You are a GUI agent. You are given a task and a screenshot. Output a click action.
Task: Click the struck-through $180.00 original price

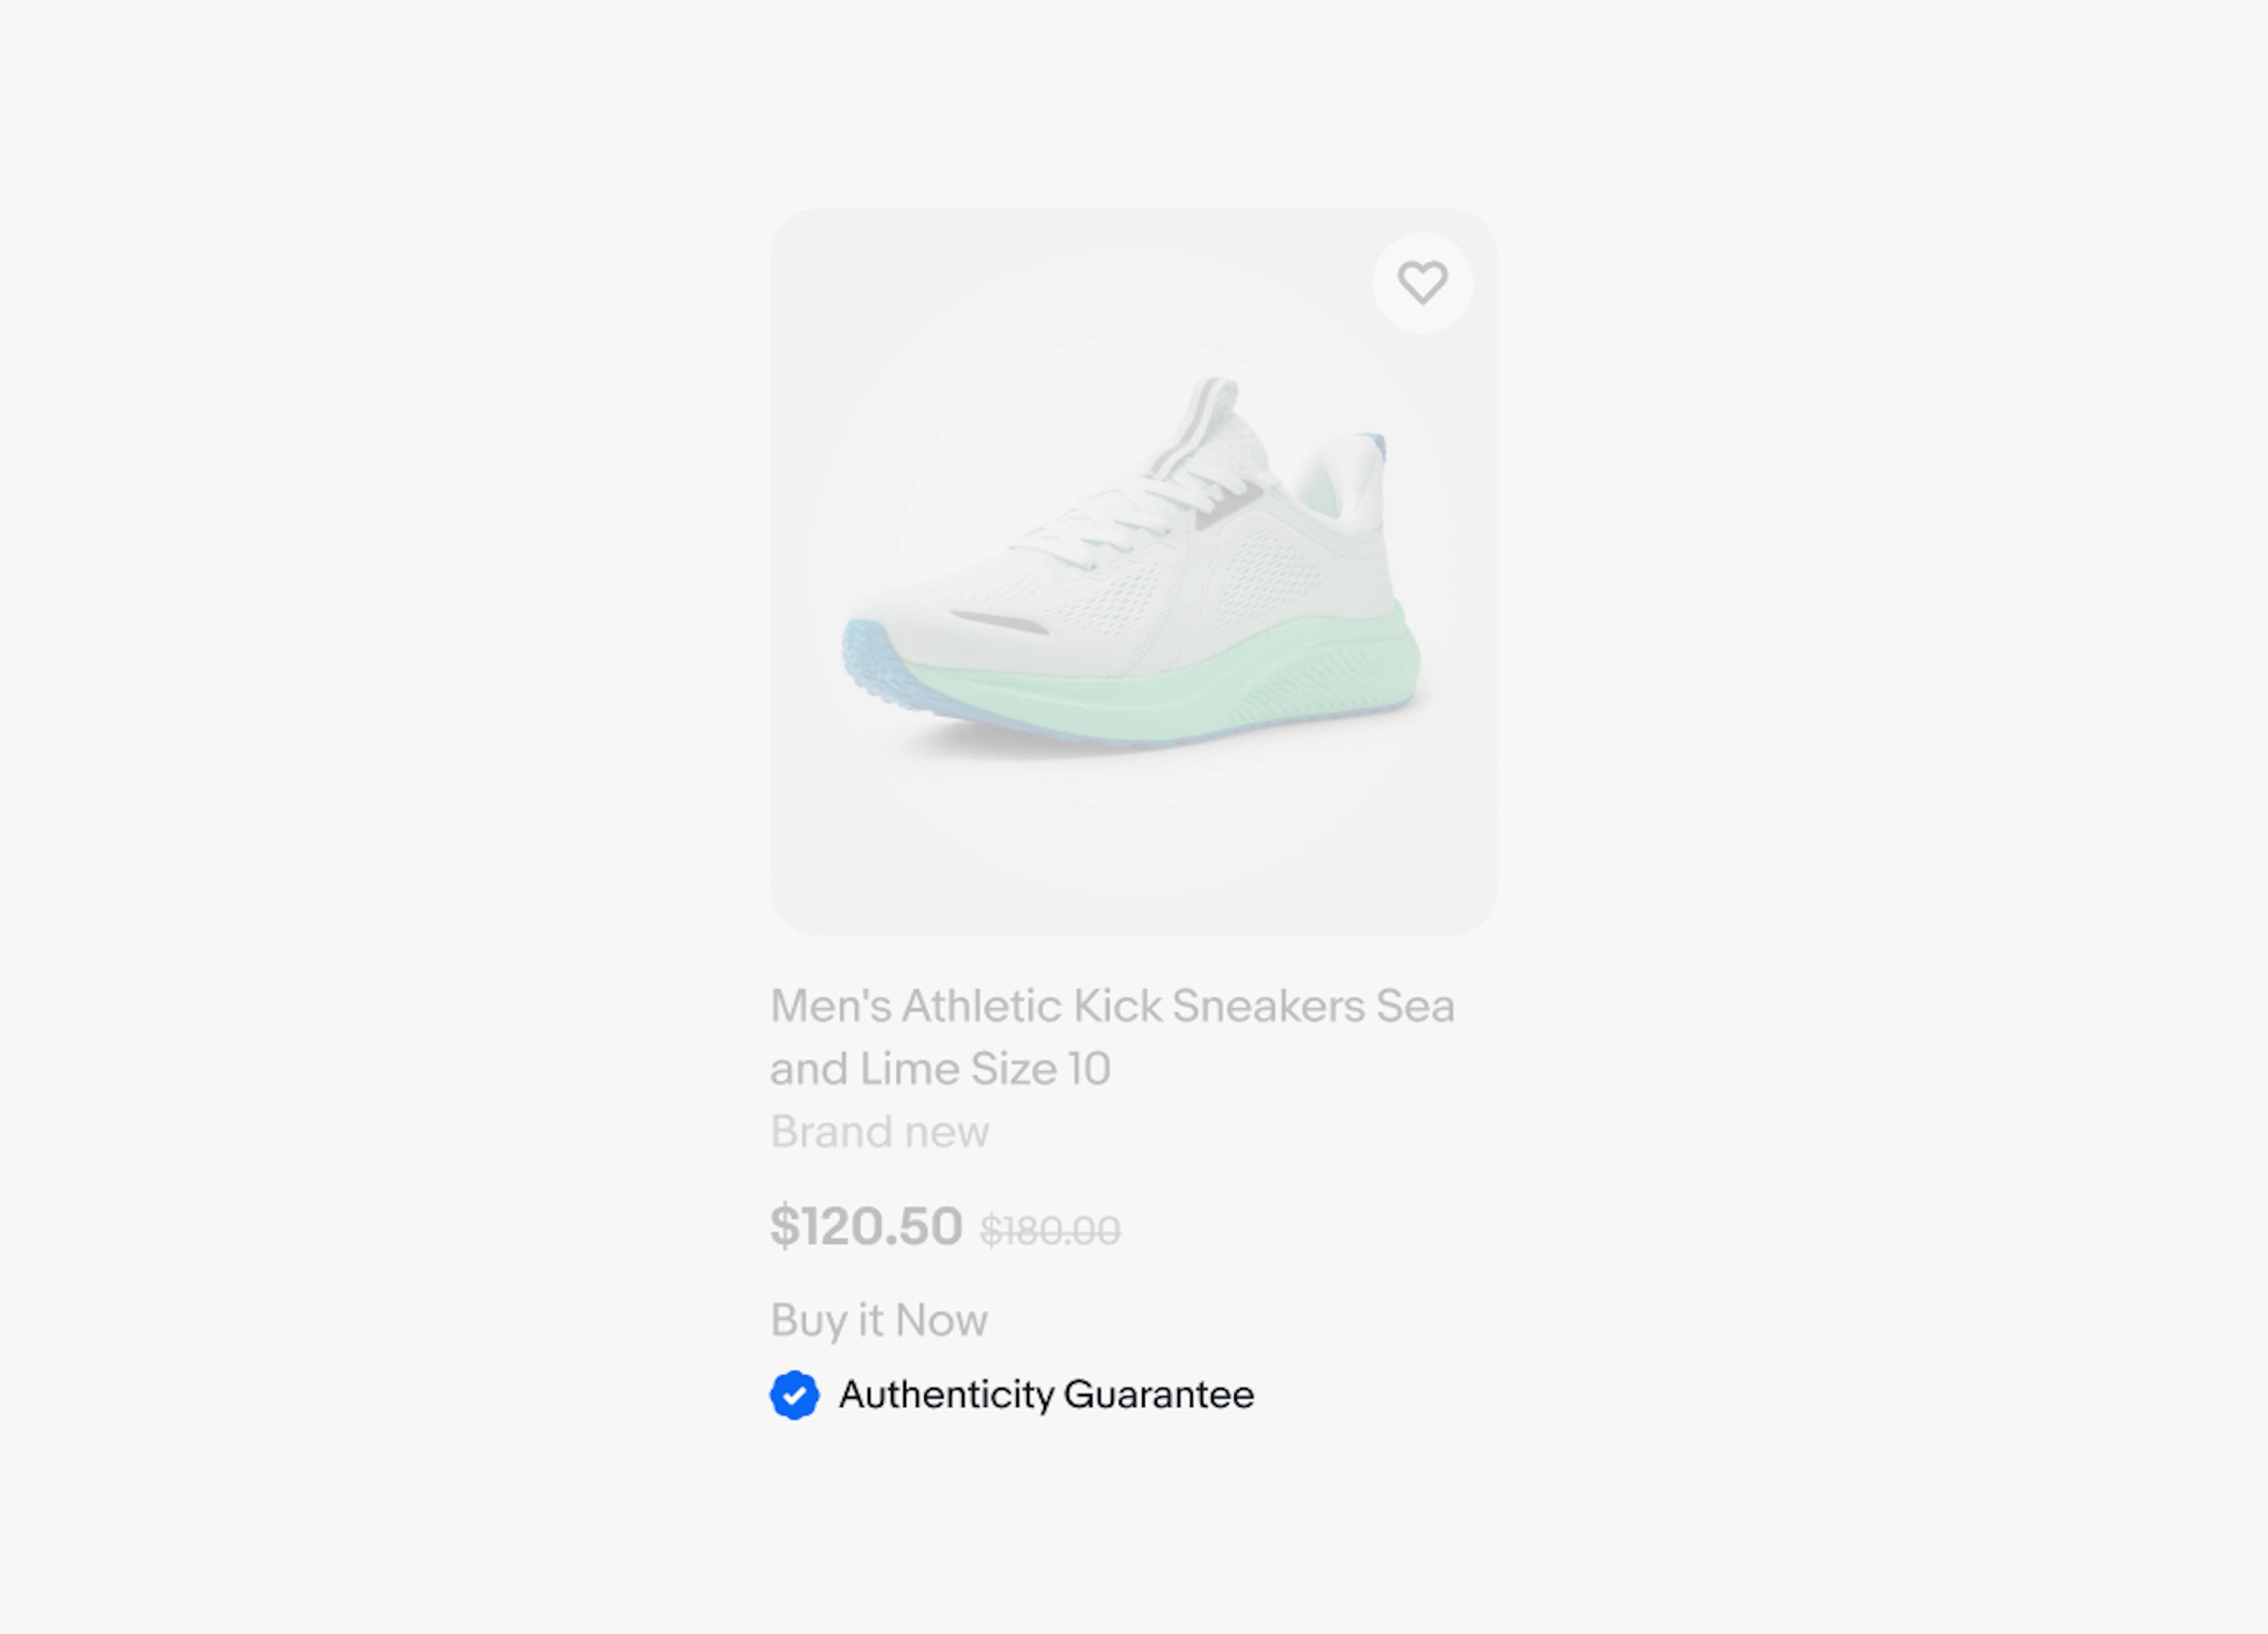click(x=1050, y=1230)
